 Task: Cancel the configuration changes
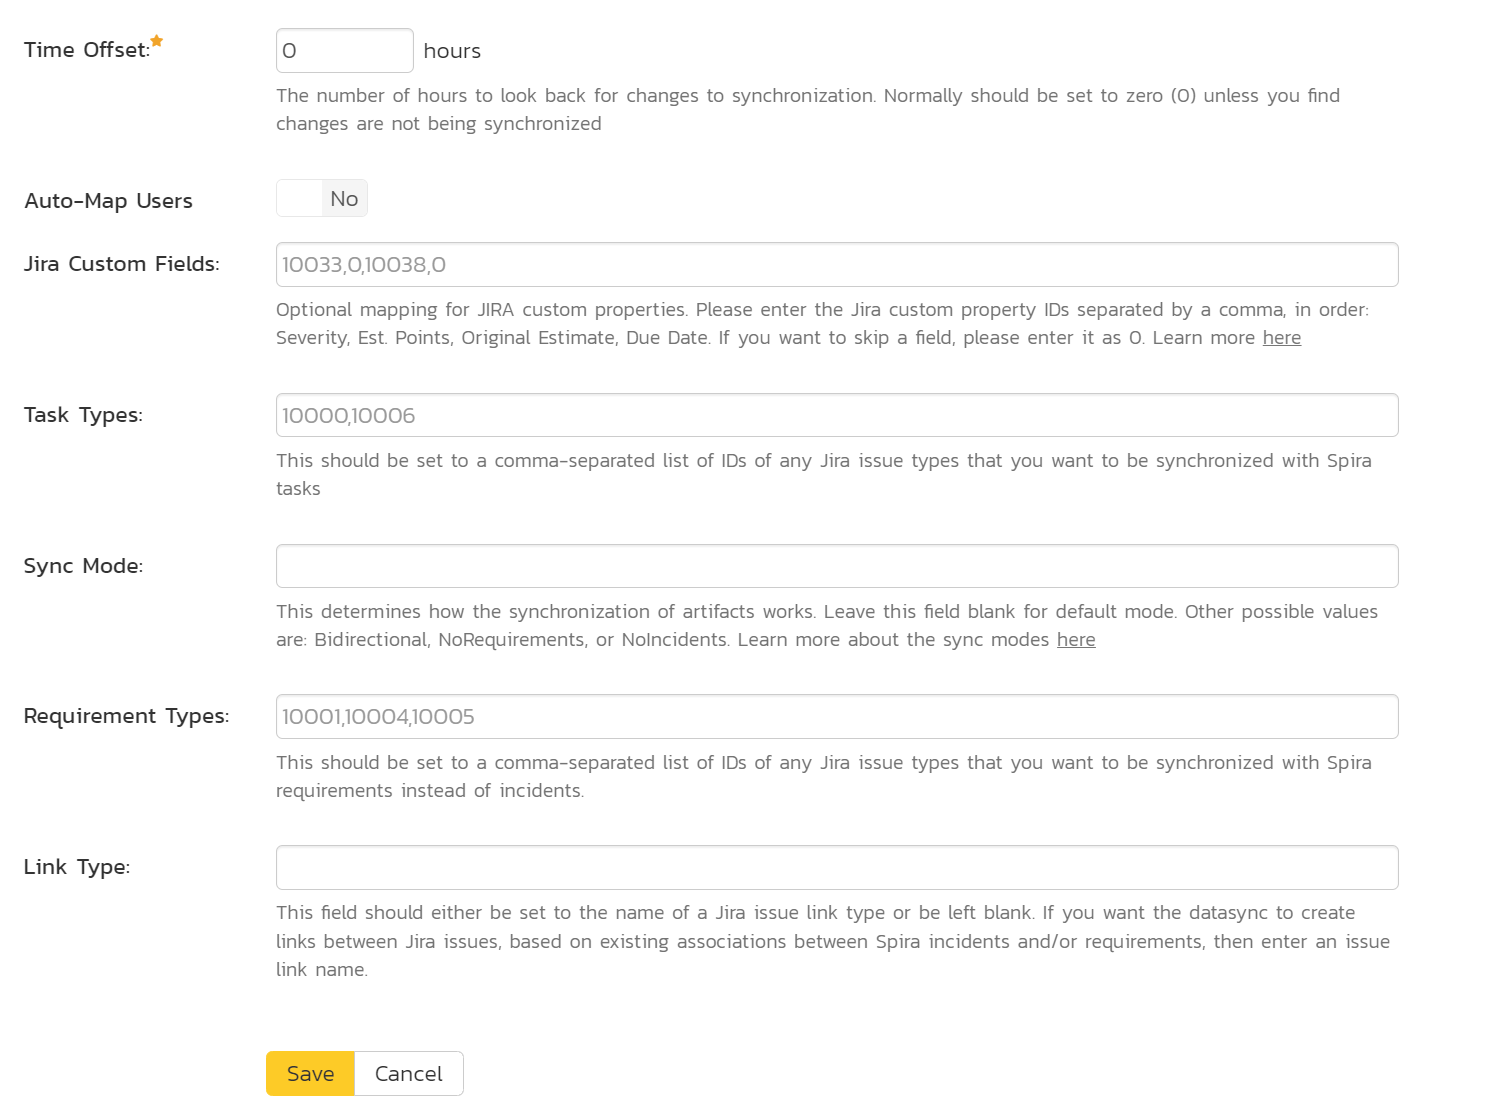click(409, 1074)
